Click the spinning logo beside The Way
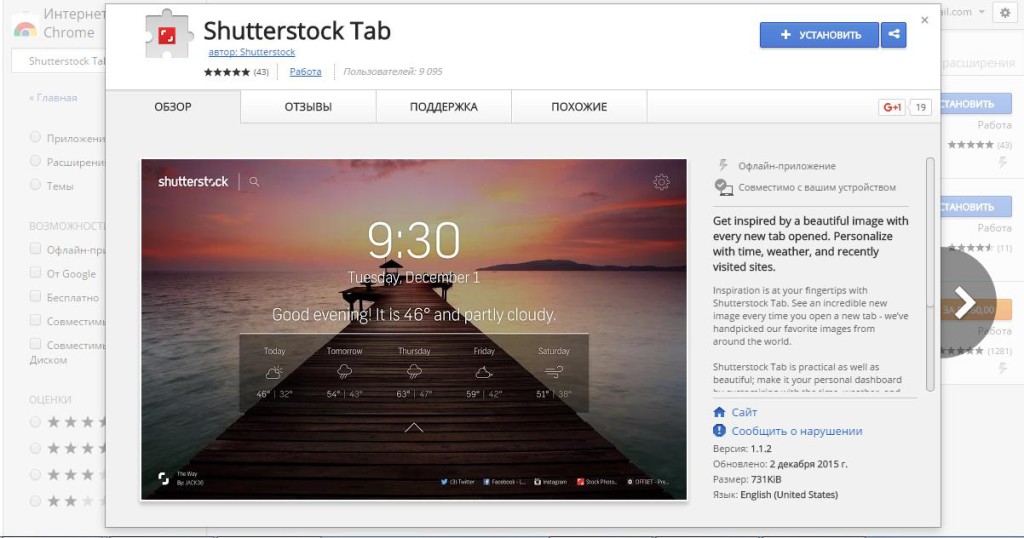1024x538 pixels. pos(163,479)
